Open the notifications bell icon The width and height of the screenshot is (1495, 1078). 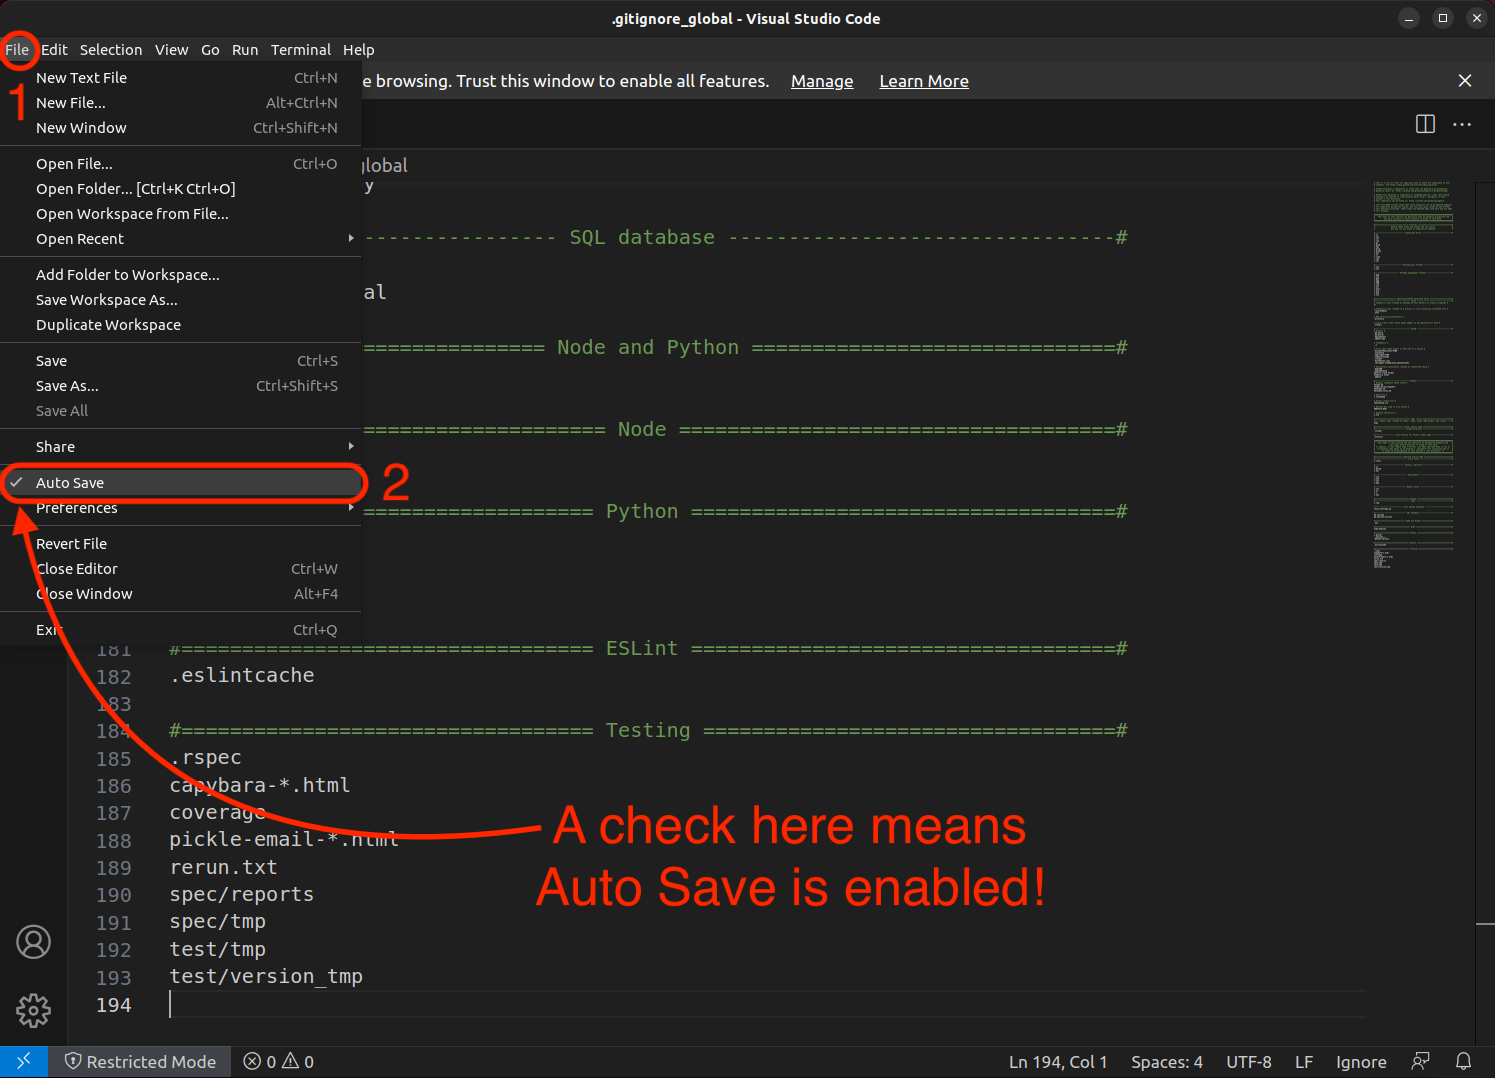pyautogui.click(x=1463, y=1061)
